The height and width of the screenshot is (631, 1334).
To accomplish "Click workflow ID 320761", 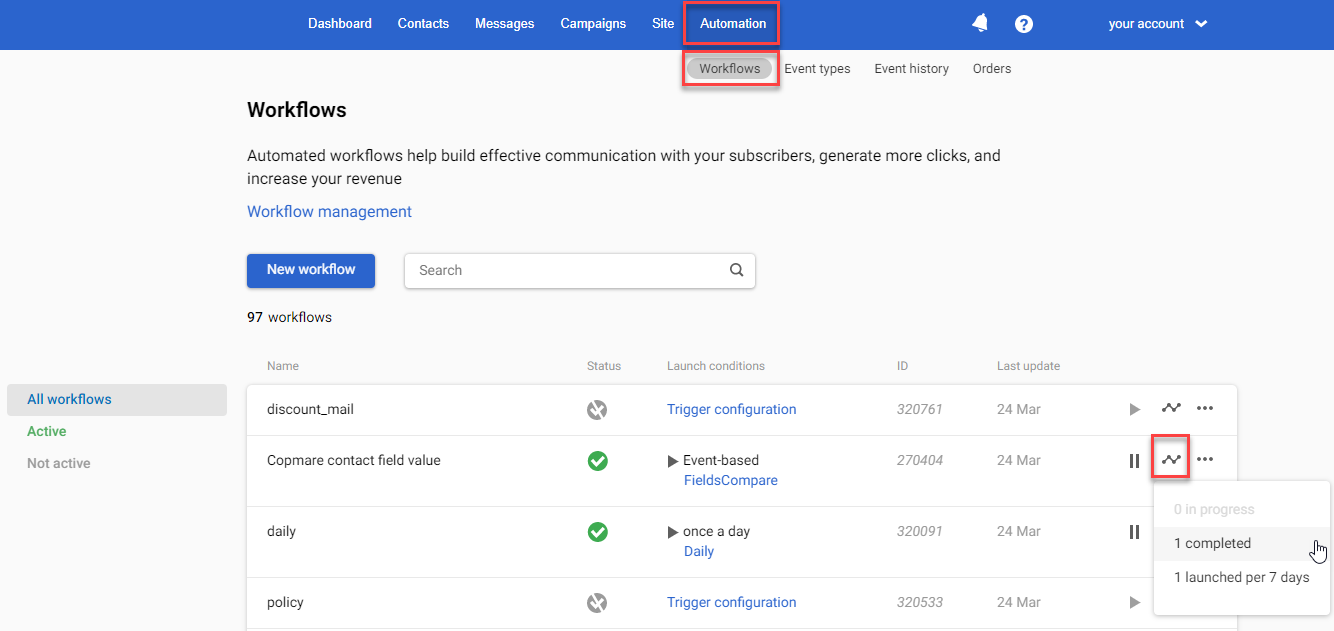I will coord(920,409).
